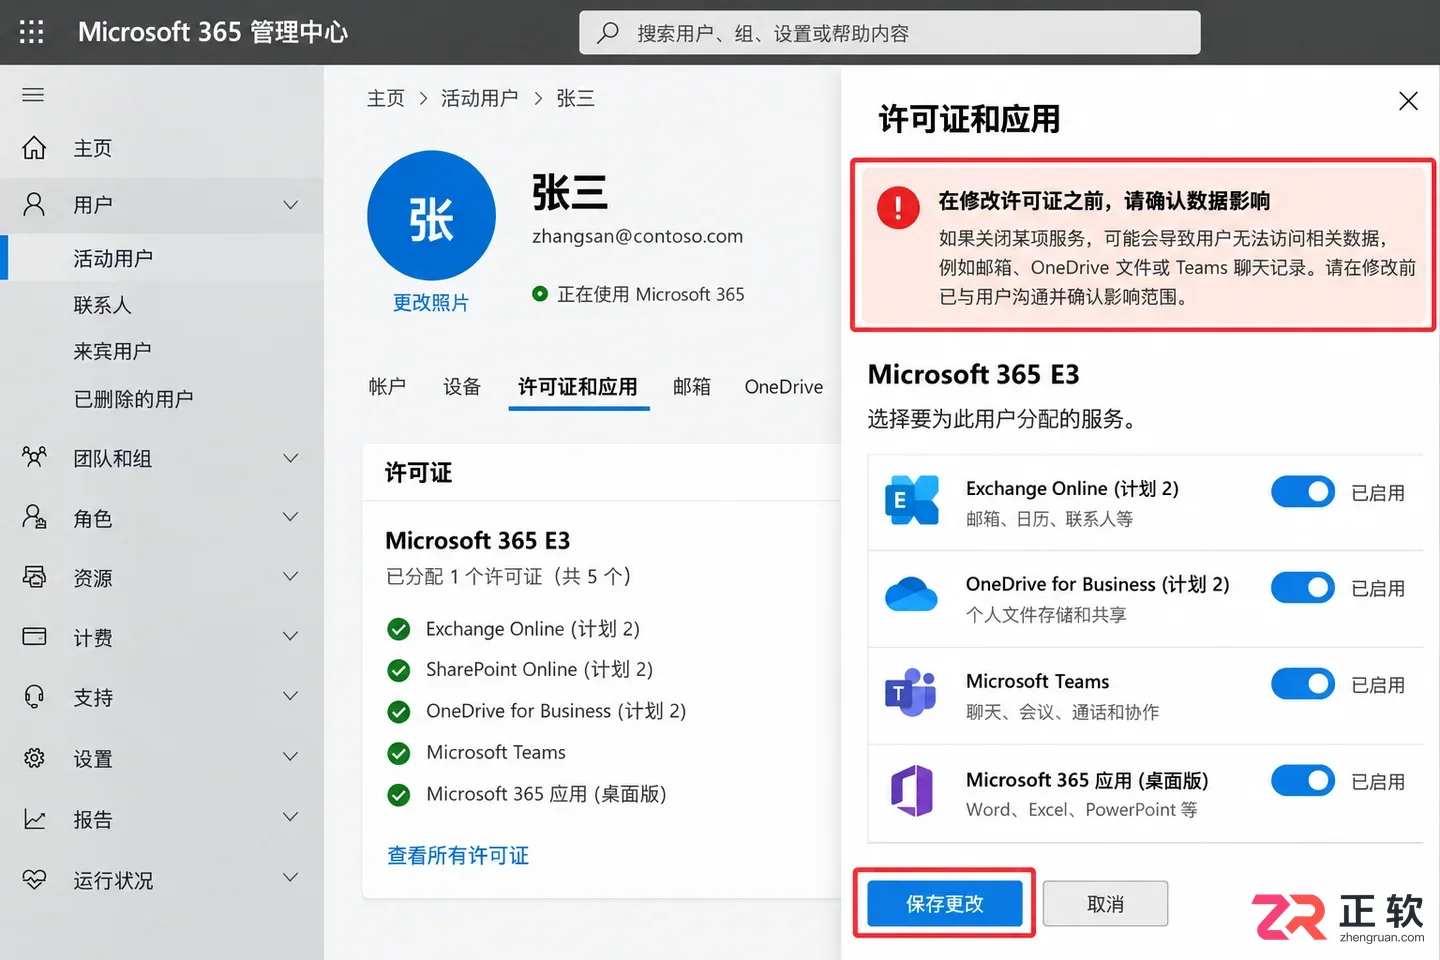Screen dimensions: 1440x960
Task: Click the OneDrive cloud icon
Action: coord(911,594)
